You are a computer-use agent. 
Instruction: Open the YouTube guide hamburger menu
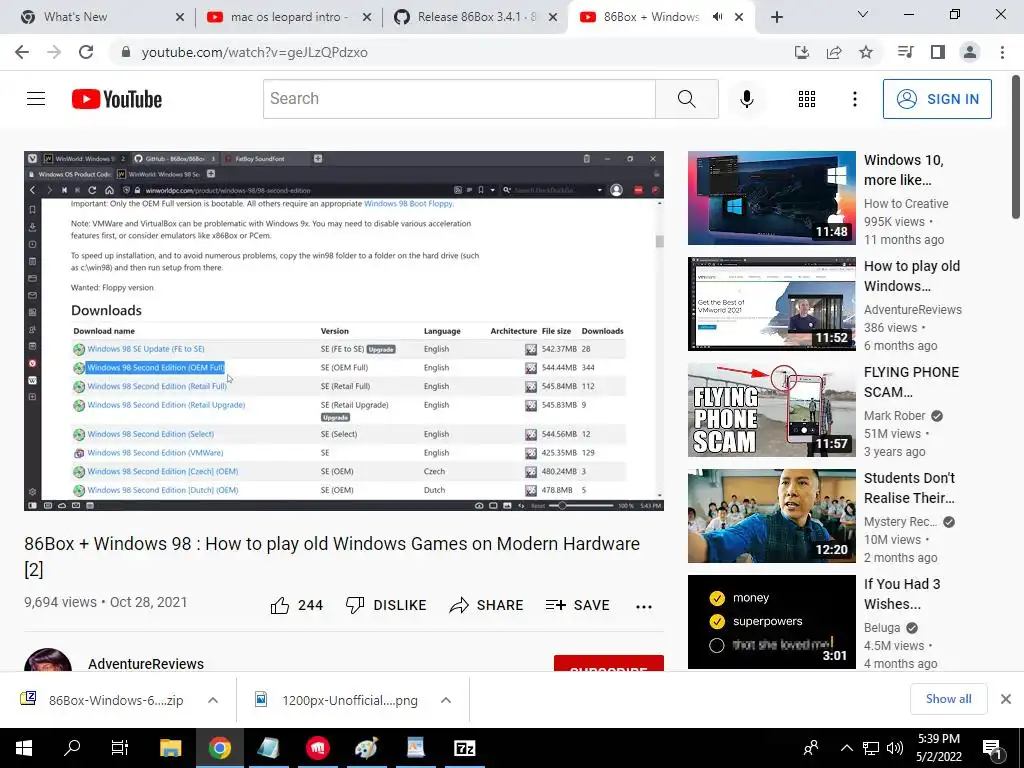coord(36,99)
